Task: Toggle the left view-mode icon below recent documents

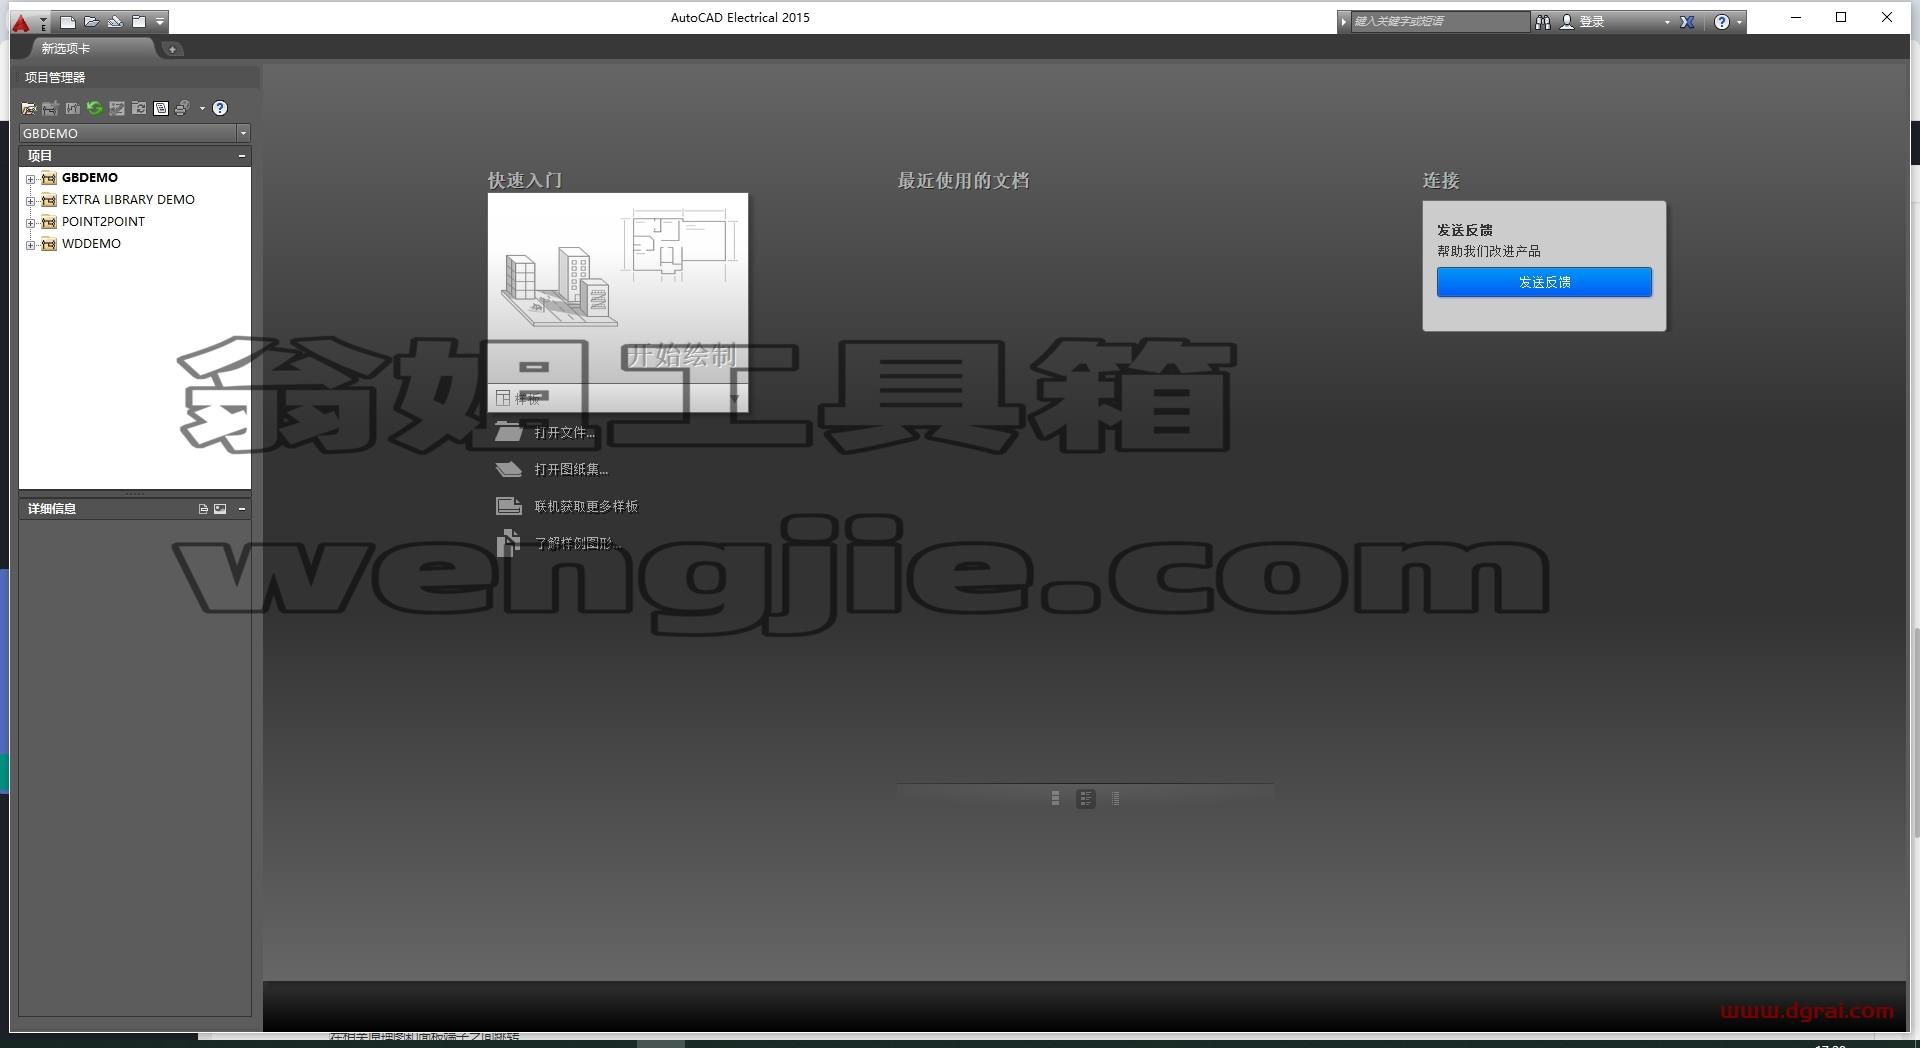Action: [1055, 799]
